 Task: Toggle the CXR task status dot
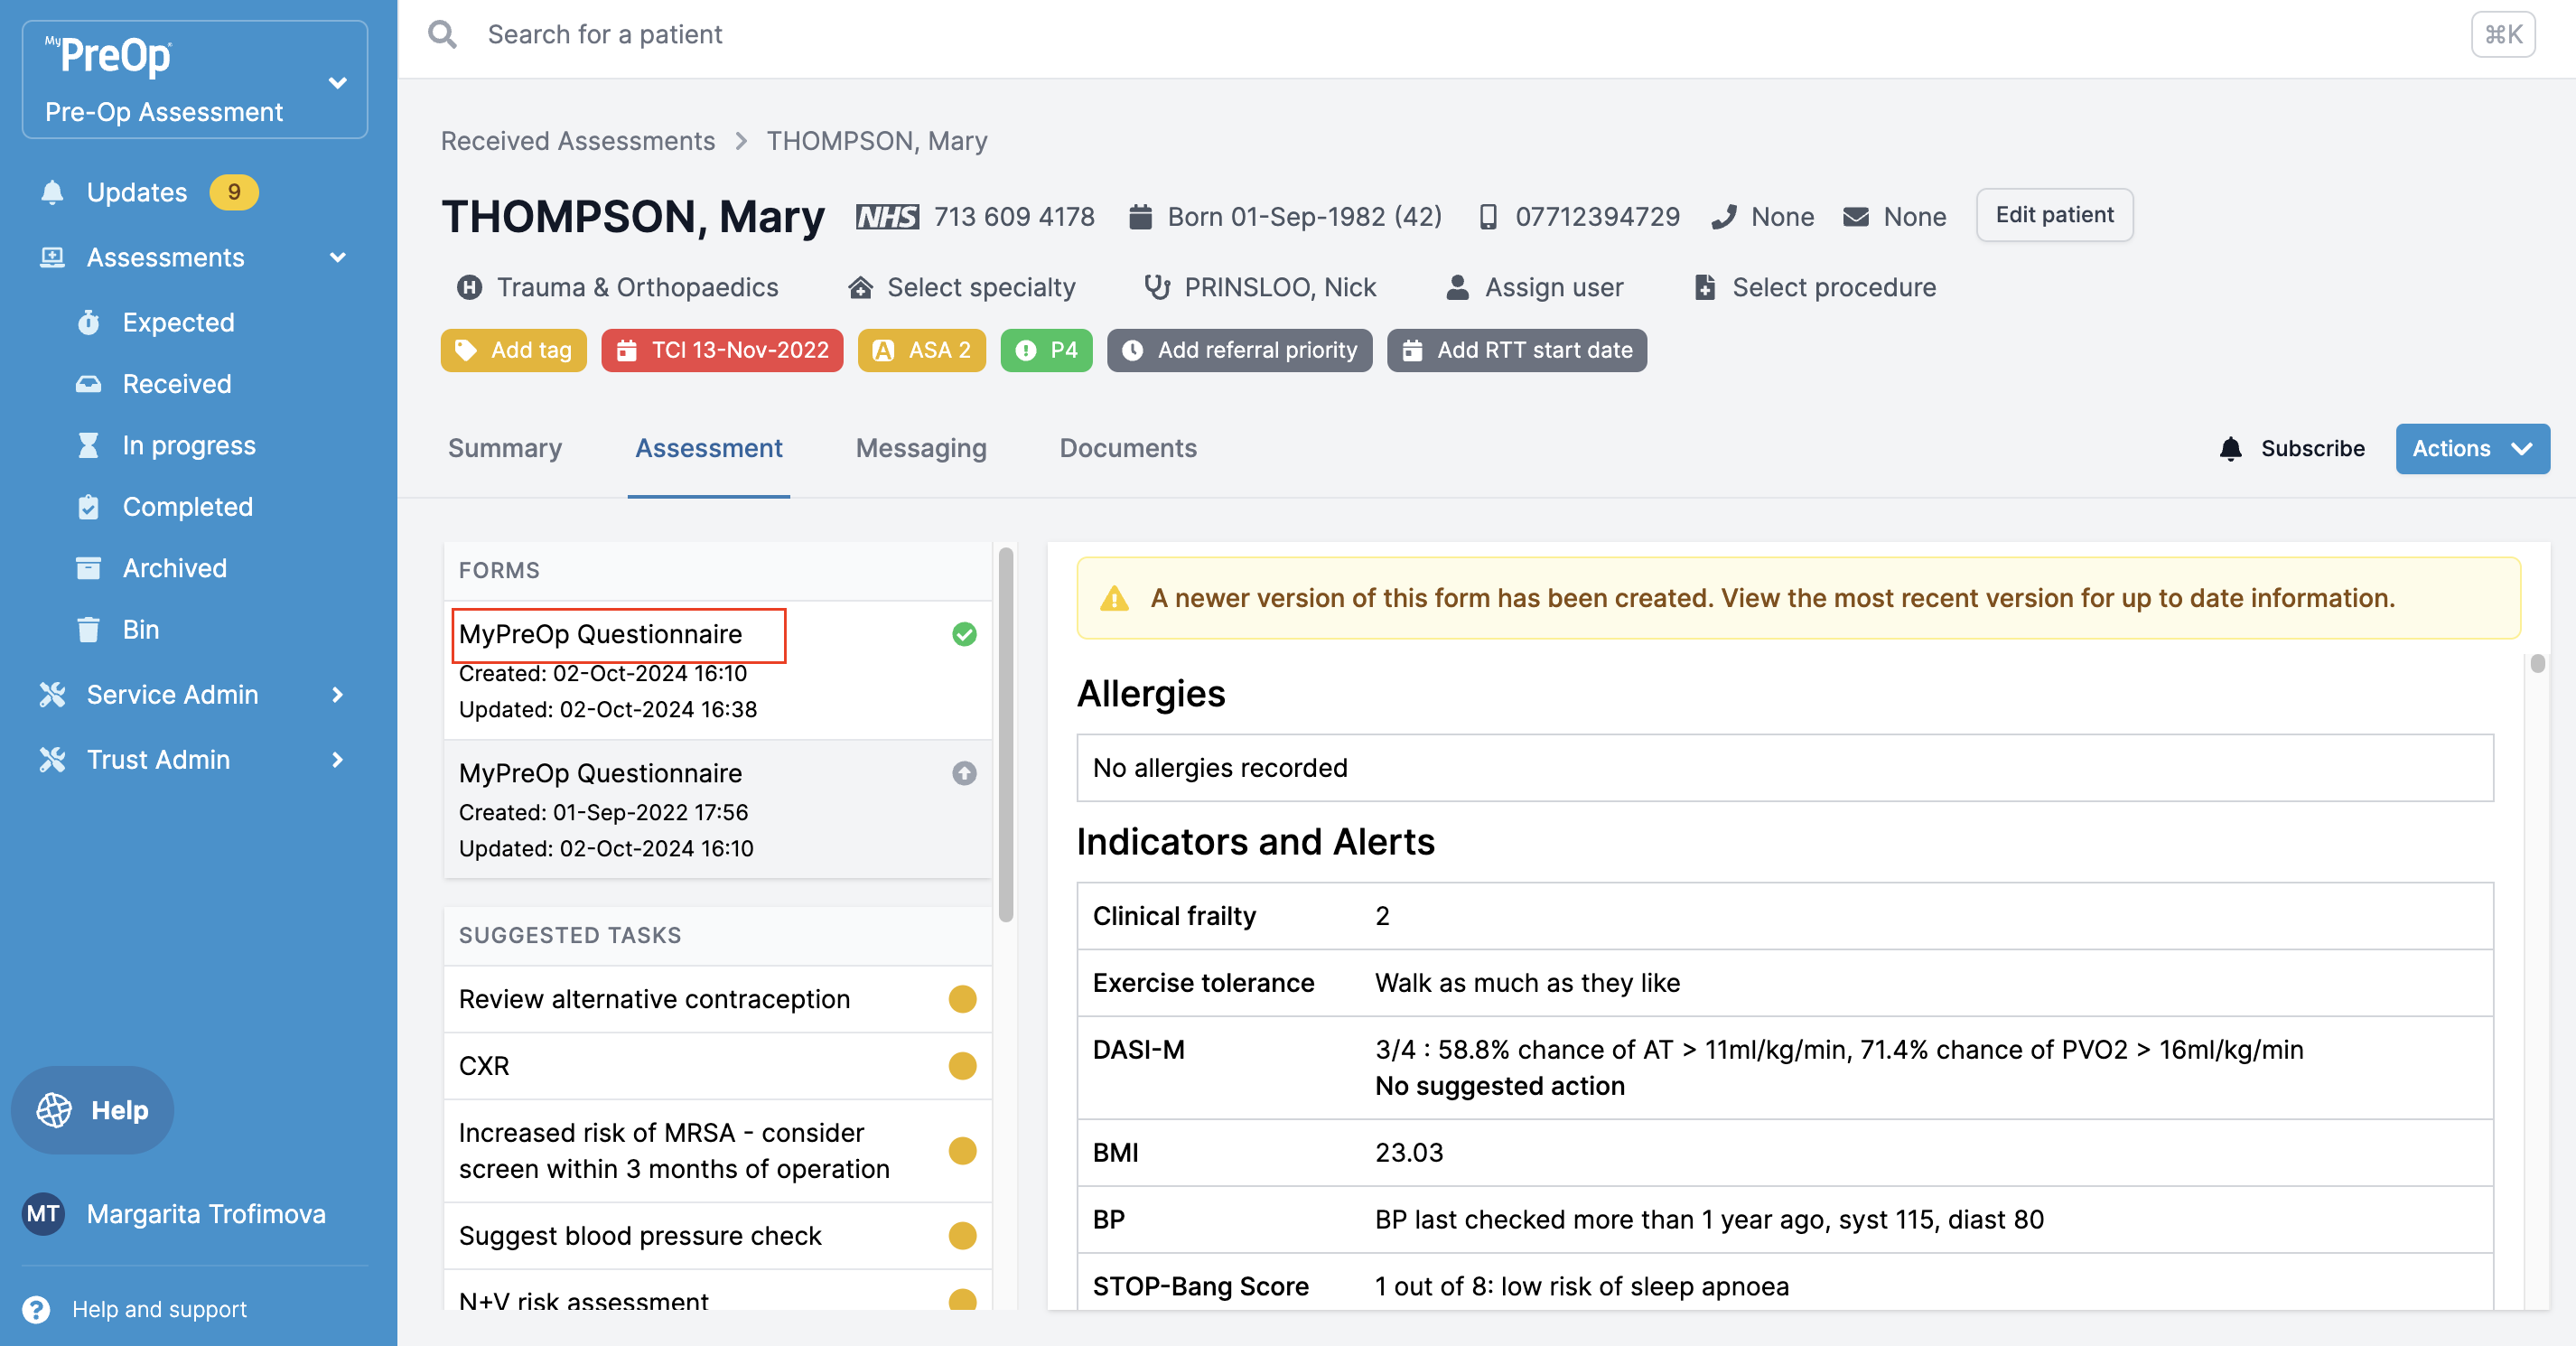tap(961, 1065)
